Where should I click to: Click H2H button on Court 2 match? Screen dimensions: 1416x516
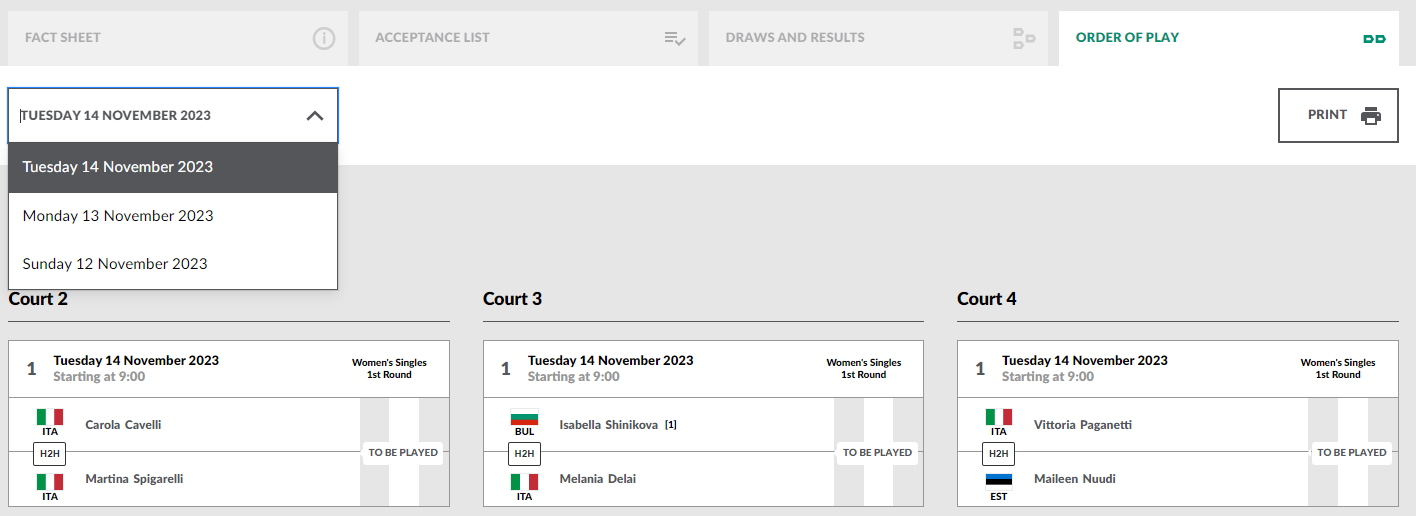(50, 453)
